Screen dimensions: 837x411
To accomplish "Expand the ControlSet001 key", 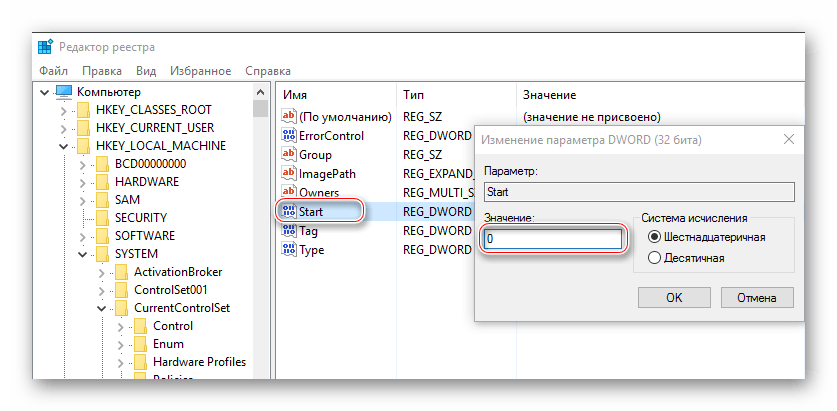I will tap(100, 290).
